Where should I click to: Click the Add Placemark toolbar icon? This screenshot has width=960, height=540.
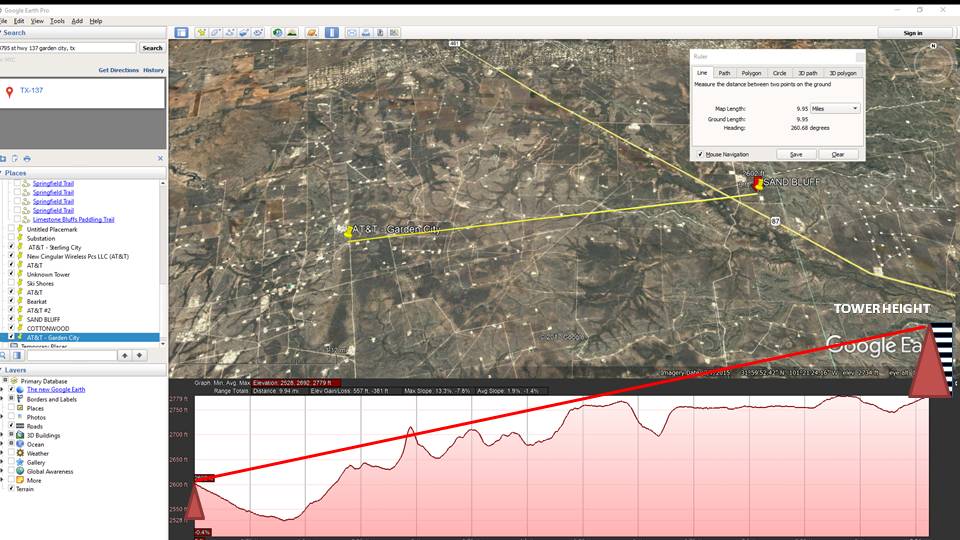click(x=201, y=32)
